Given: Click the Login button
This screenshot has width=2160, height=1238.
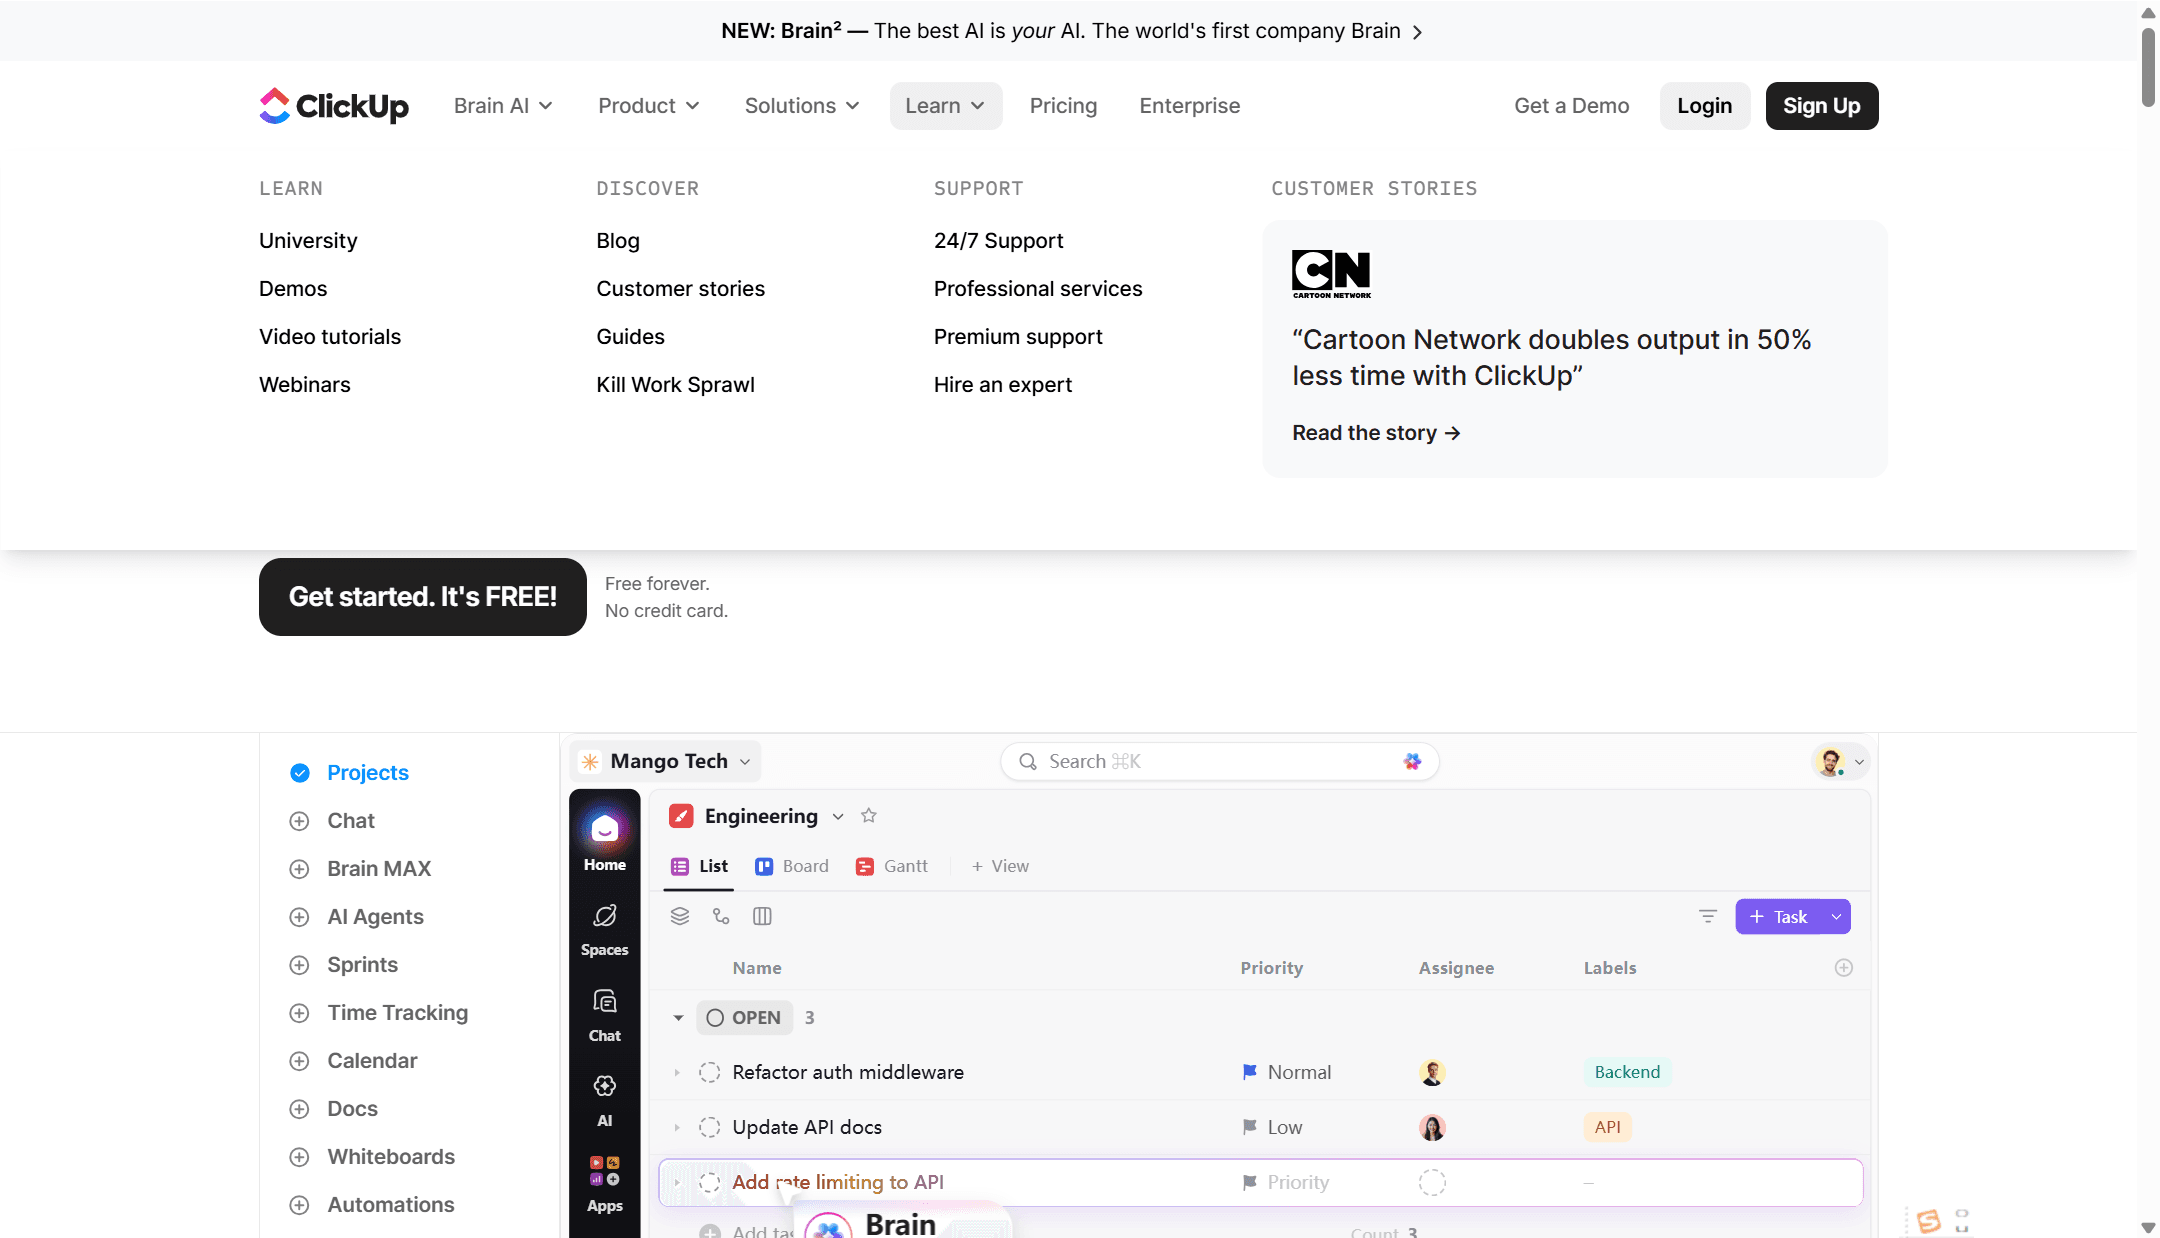Looking at the screenshot, I should (x=1705, y=106).
